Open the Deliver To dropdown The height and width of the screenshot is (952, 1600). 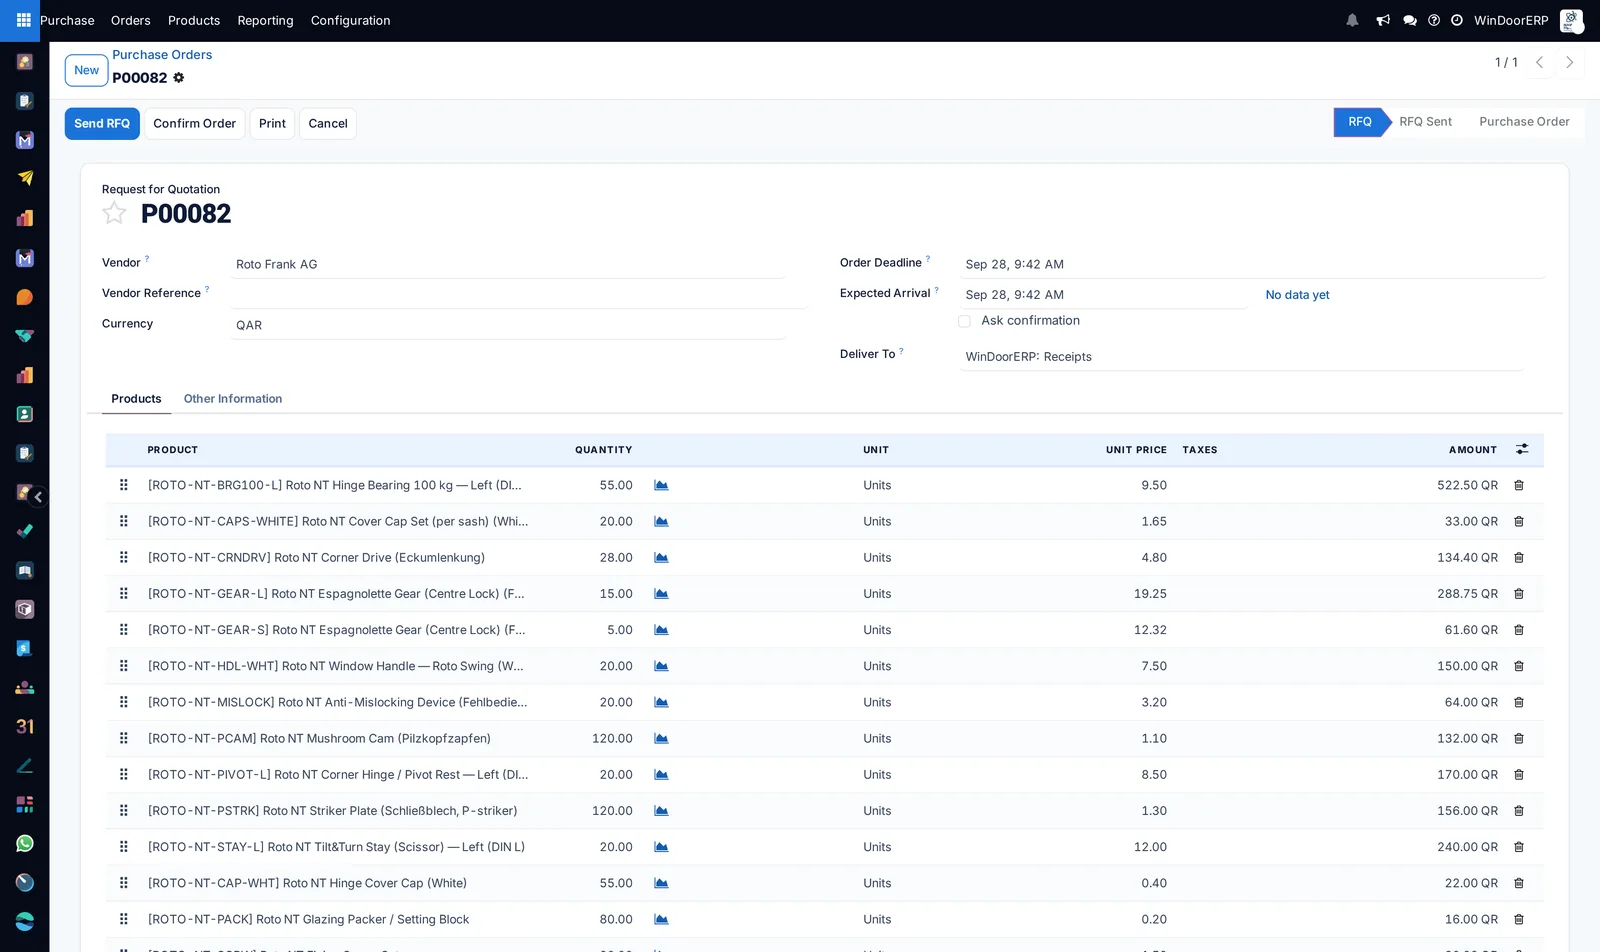(1241, 357)
